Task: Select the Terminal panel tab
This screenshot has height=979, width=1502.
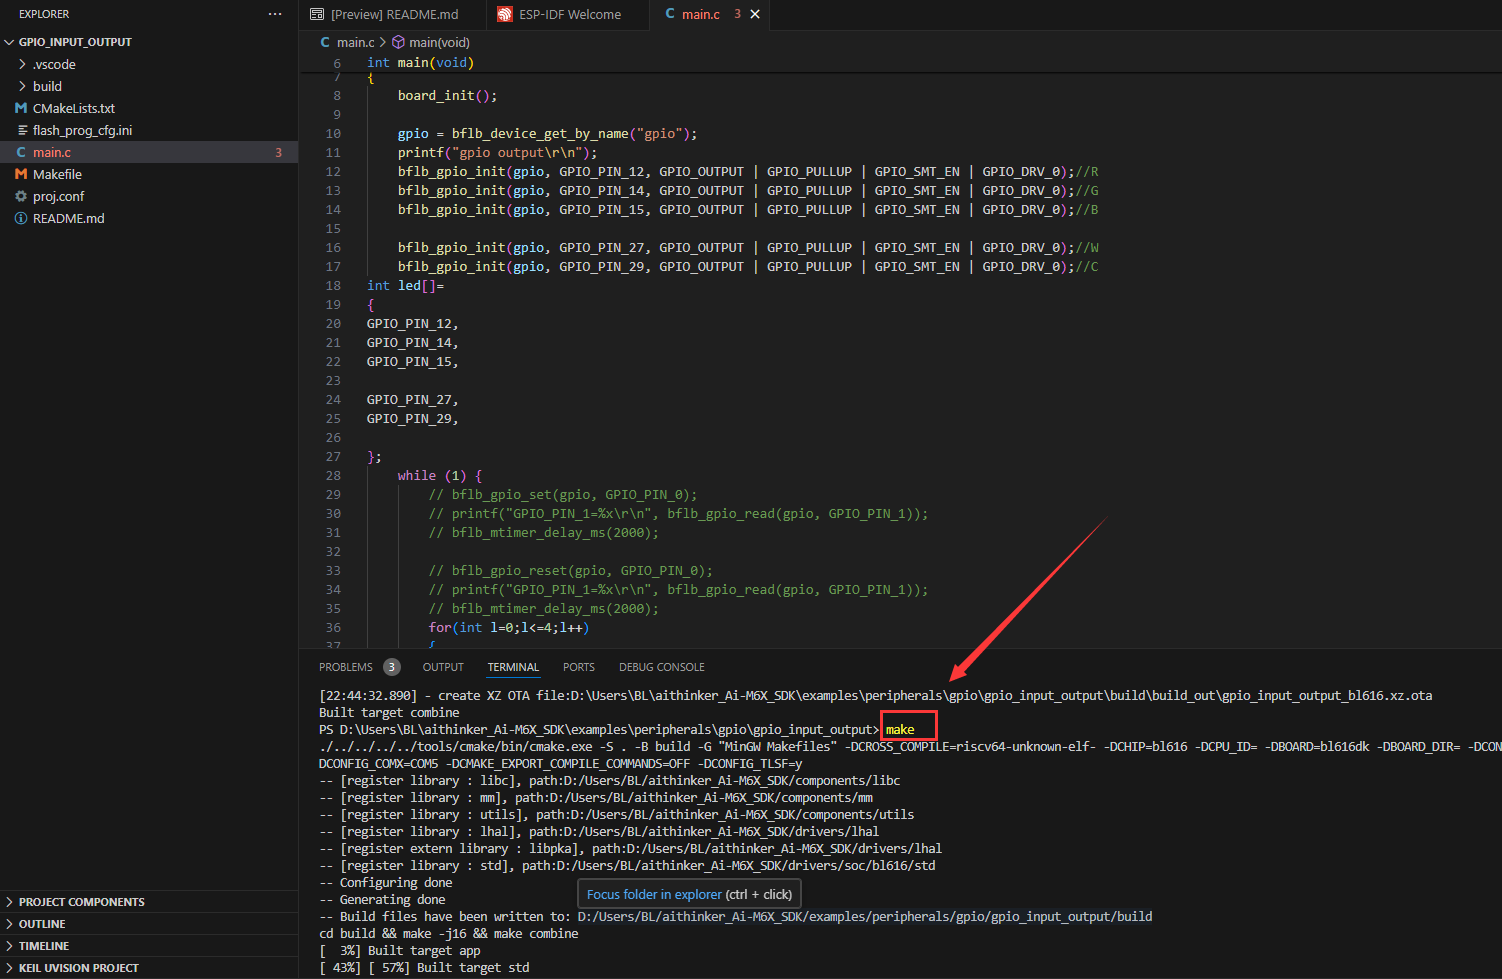Action: pyautogui.click(x=513, y=667)
